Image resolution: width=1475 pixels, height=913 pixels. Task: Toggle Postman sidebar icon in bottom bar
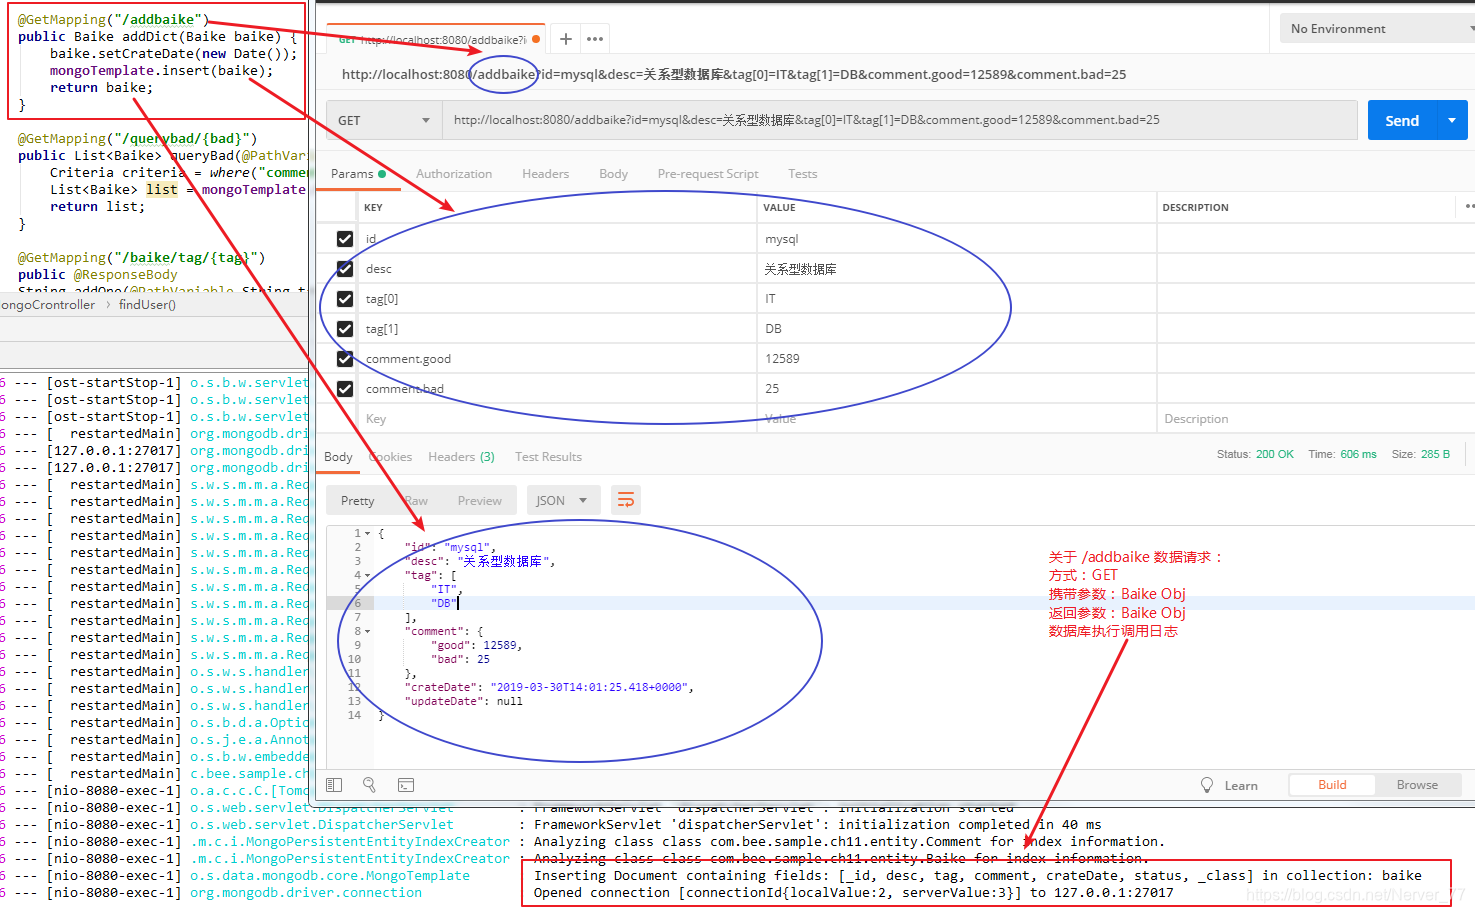[x=334, y=785]
